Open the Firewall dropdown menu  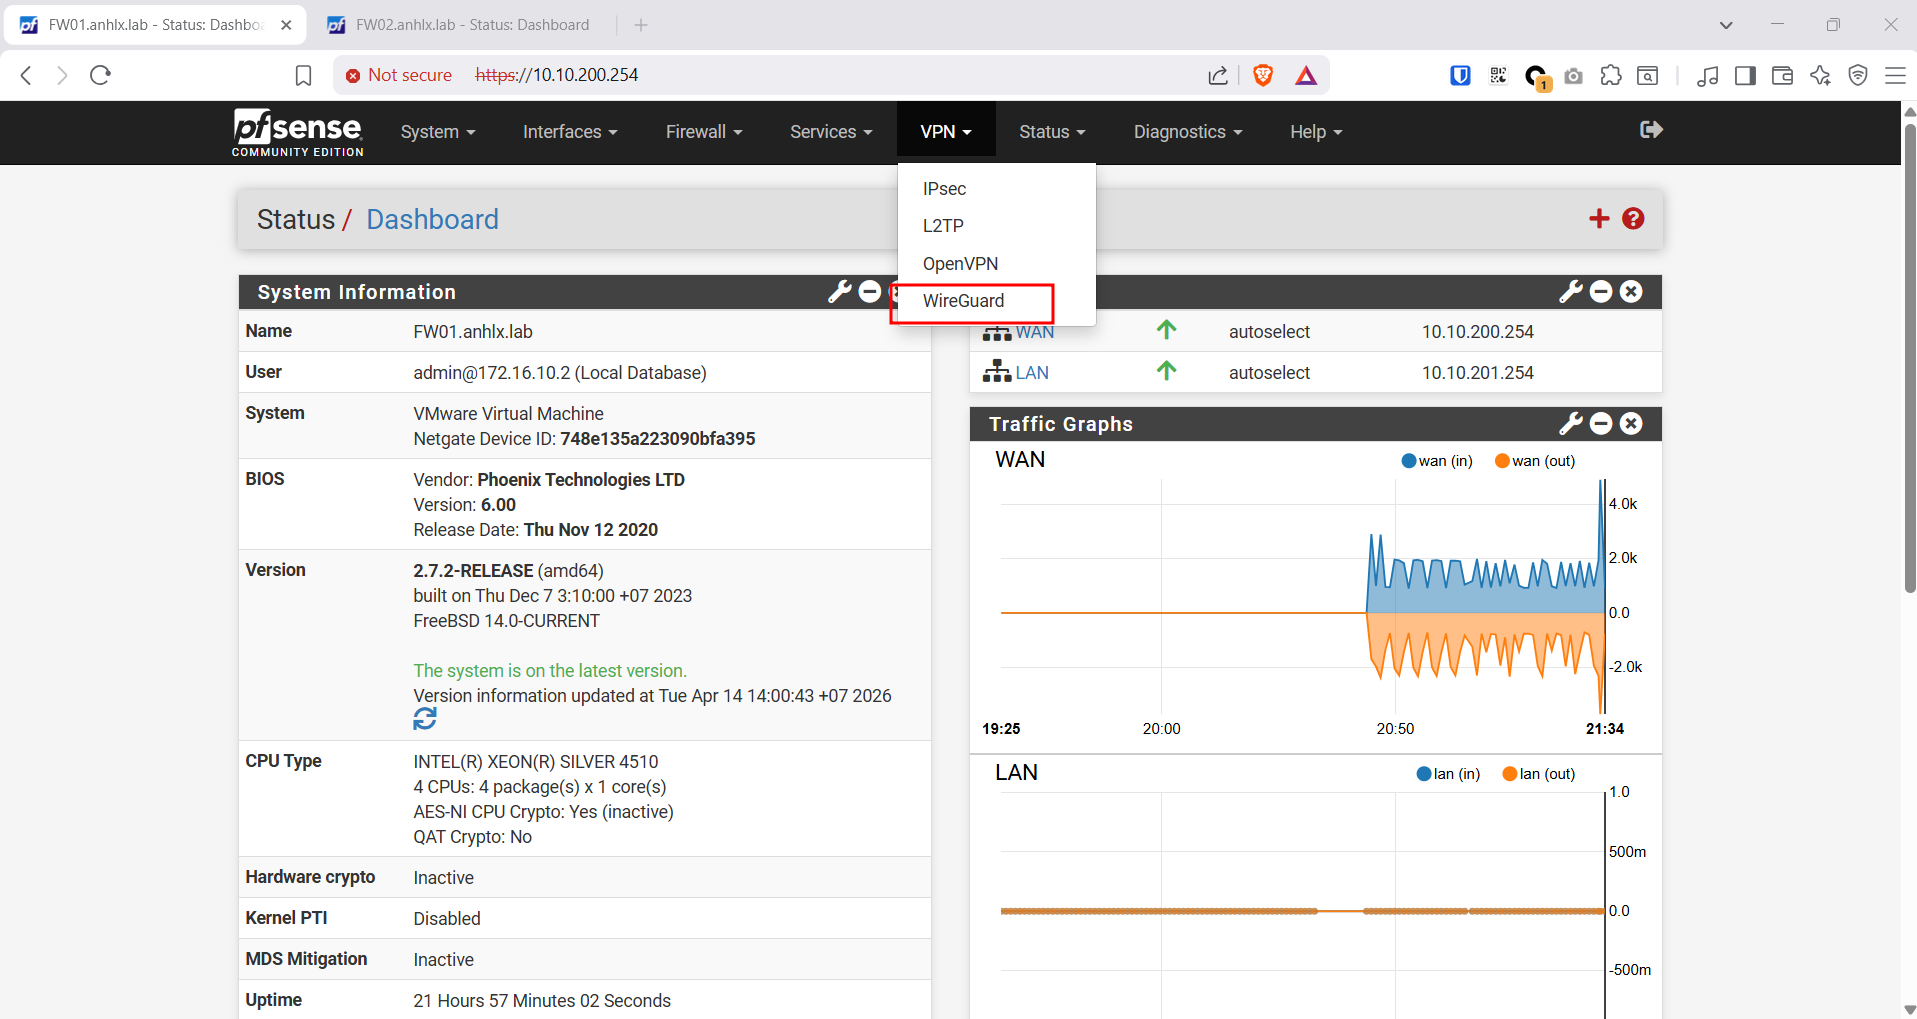click(x=703, y=132)
